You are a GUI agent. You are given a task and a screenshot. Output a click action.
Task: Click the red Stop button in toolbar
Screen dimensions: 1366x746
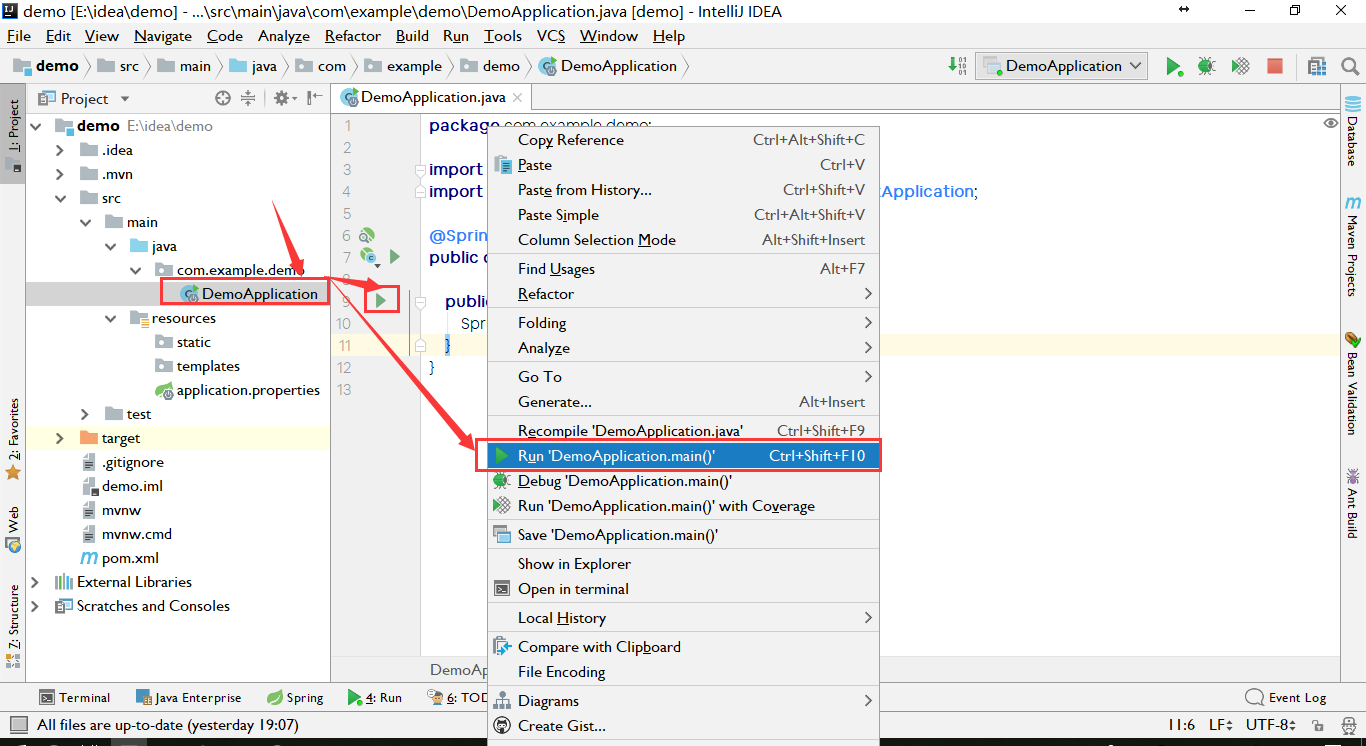[x=1275, y=66]
